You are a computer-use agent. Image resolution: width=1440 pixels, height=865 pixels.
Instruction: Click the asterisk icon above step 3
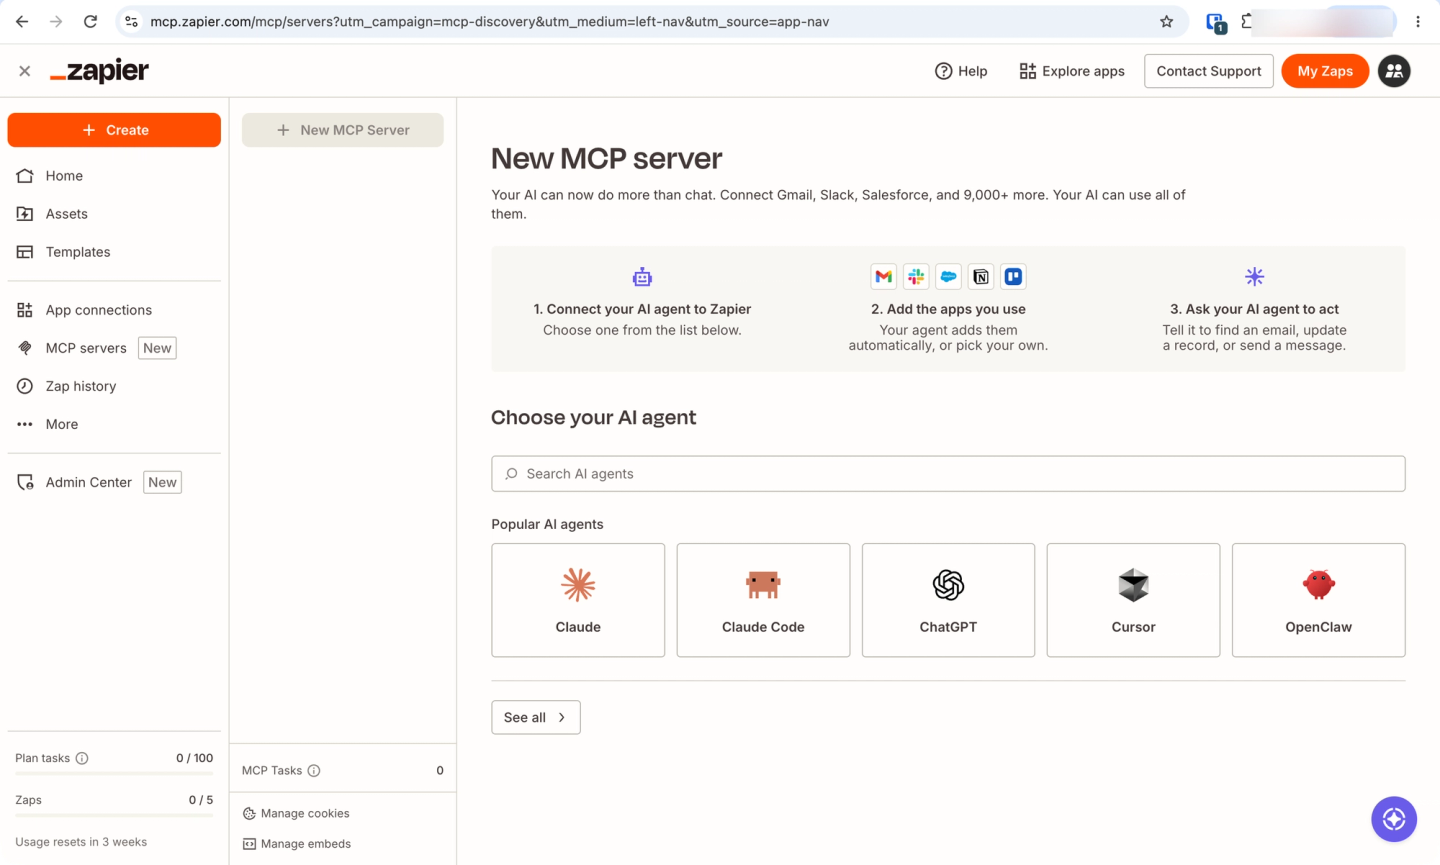(1254, 276)
